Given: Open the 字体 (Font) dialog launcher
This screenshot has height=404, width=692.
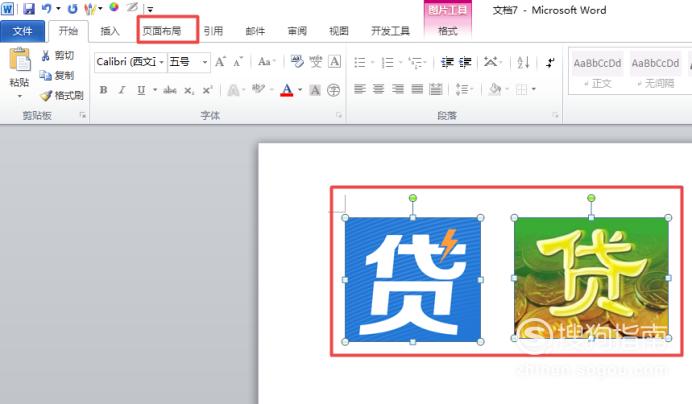Looking at the screenshot, I should click(x=339, y=115).
